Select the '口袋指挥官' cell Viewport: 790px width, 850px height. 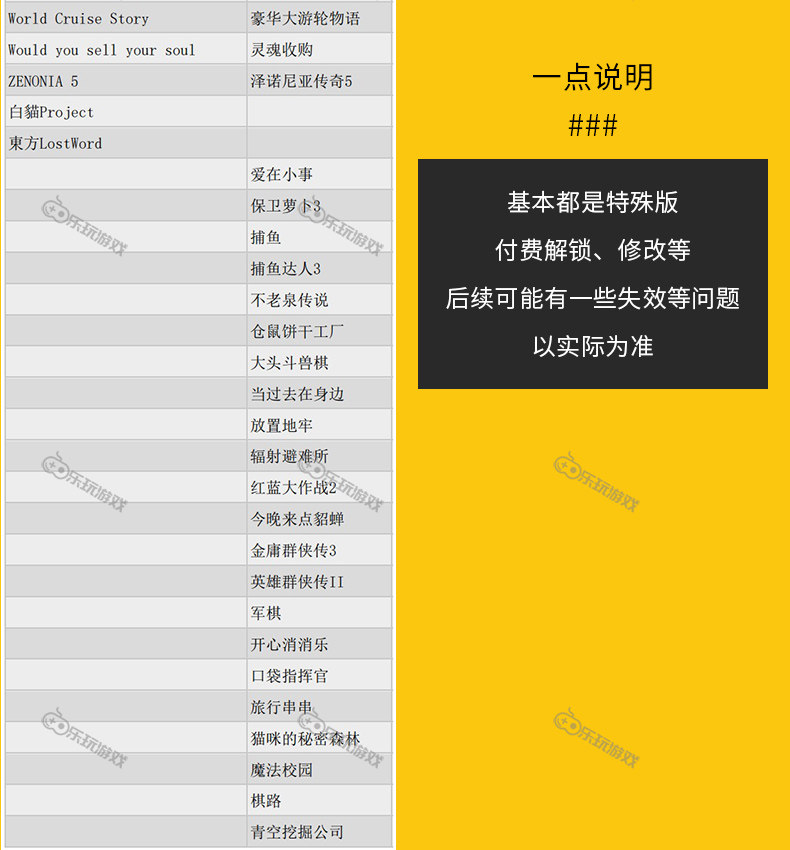(x=319, y=676)
